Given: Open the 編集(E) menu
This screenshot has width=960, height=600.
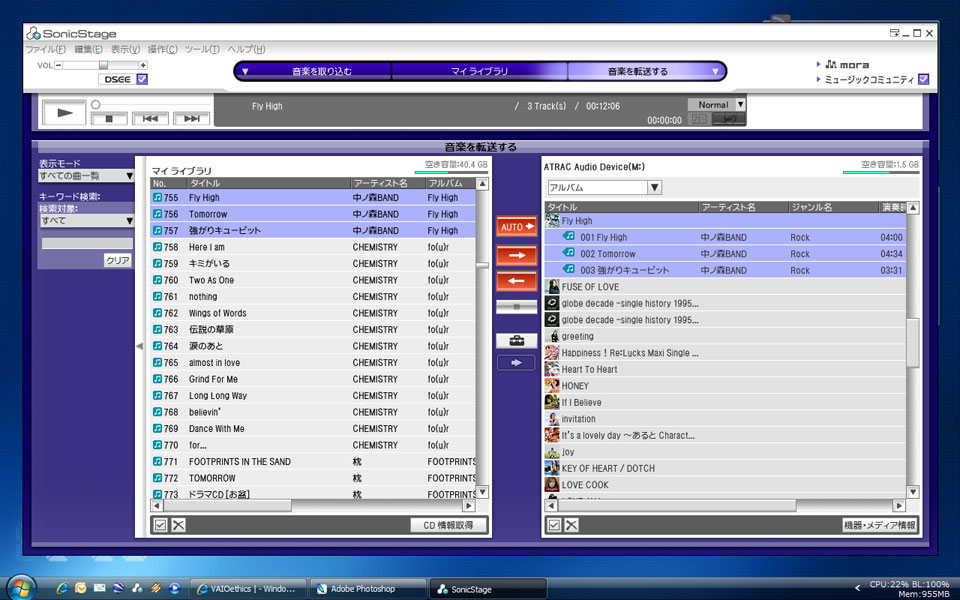Looking at the screenshot, I should coord(89,49).
